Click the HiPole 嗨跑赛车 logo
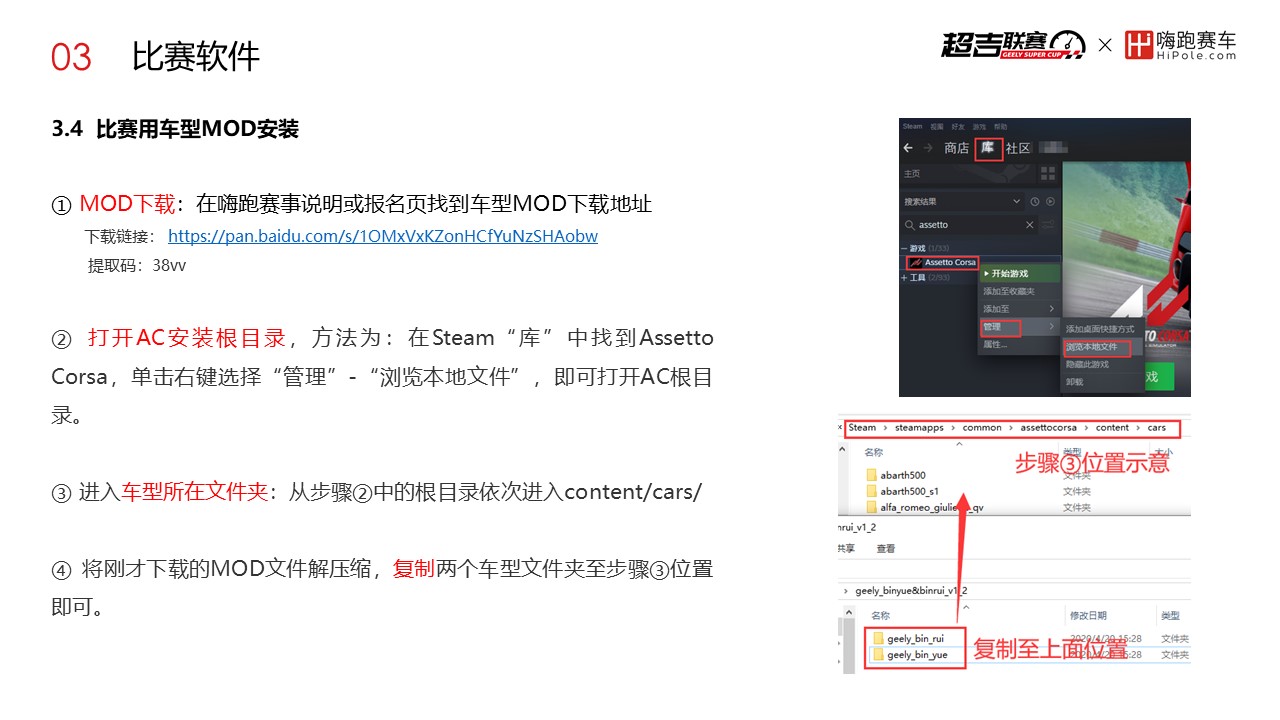Viewport: 1280px width, 720px height. [x=1180, y=45]
